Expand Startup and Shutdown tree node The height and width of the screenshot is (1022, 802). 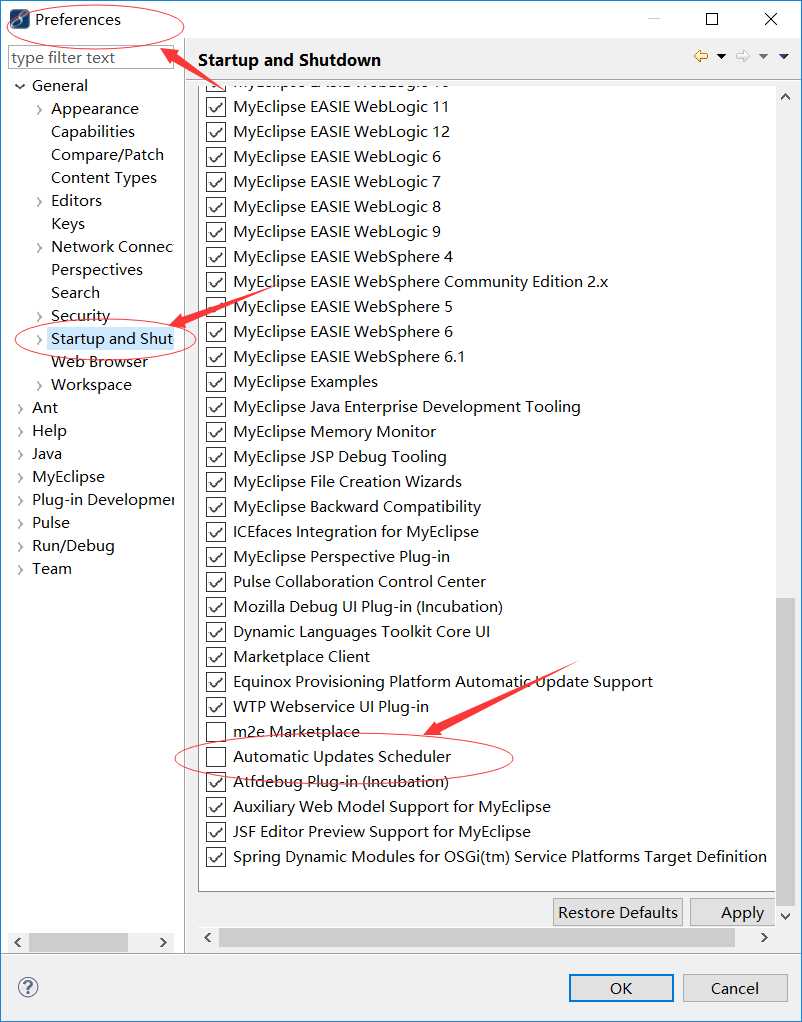tap(40, 340)
